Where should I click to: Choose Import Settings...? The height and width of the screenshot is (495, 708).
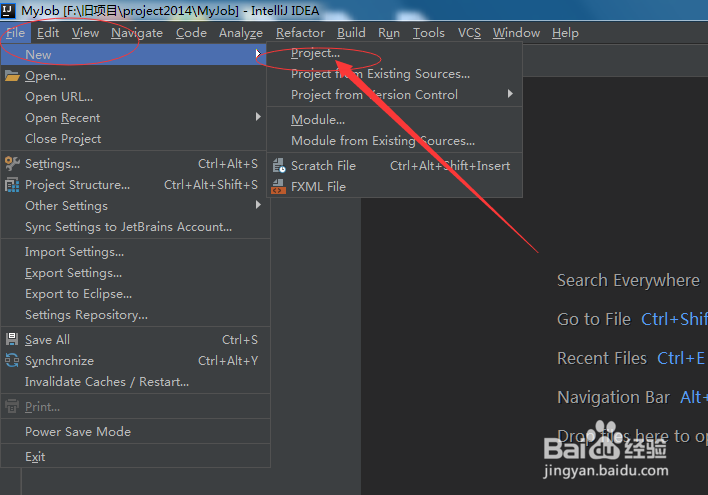(135, 252)
